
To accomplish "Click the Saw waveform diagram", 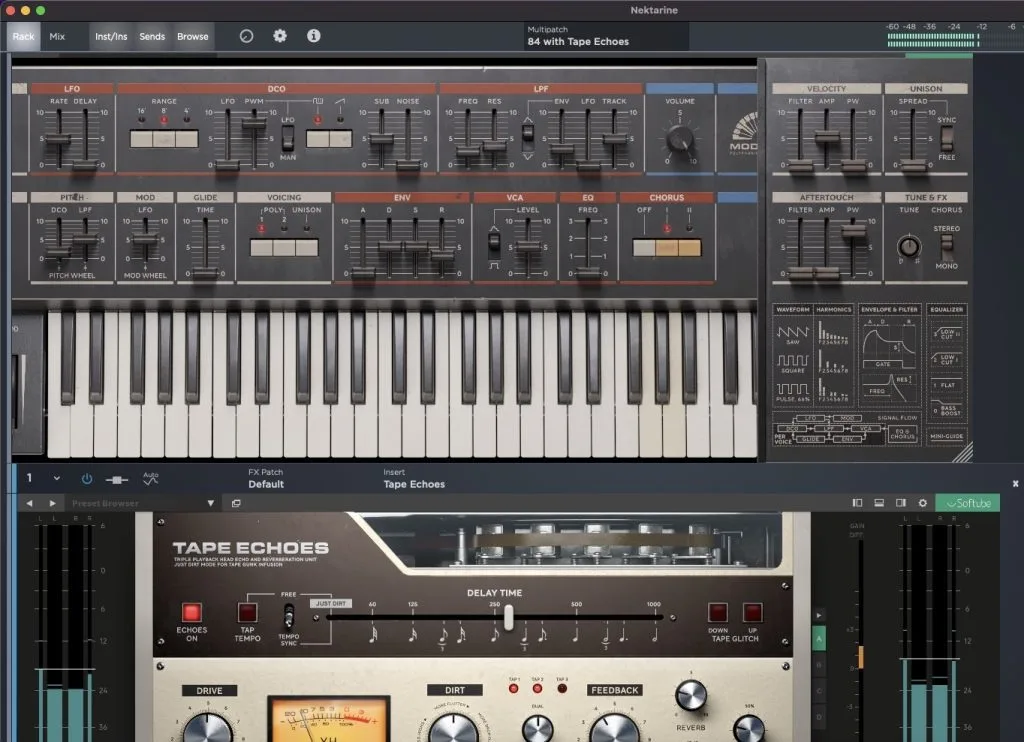I will pos(792,335).
